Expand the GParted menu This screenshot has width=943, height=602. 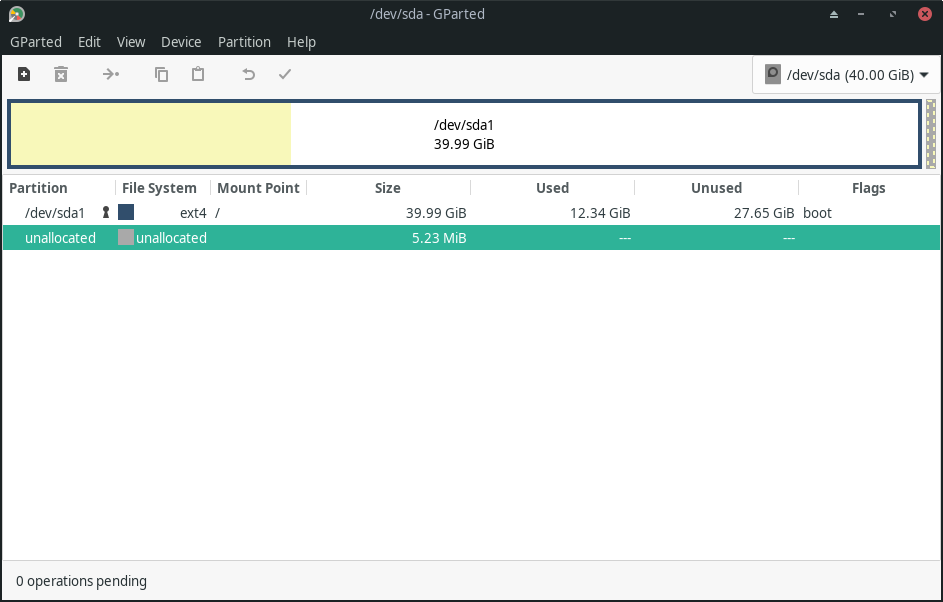pyautogui.click(x=36, y=42)
